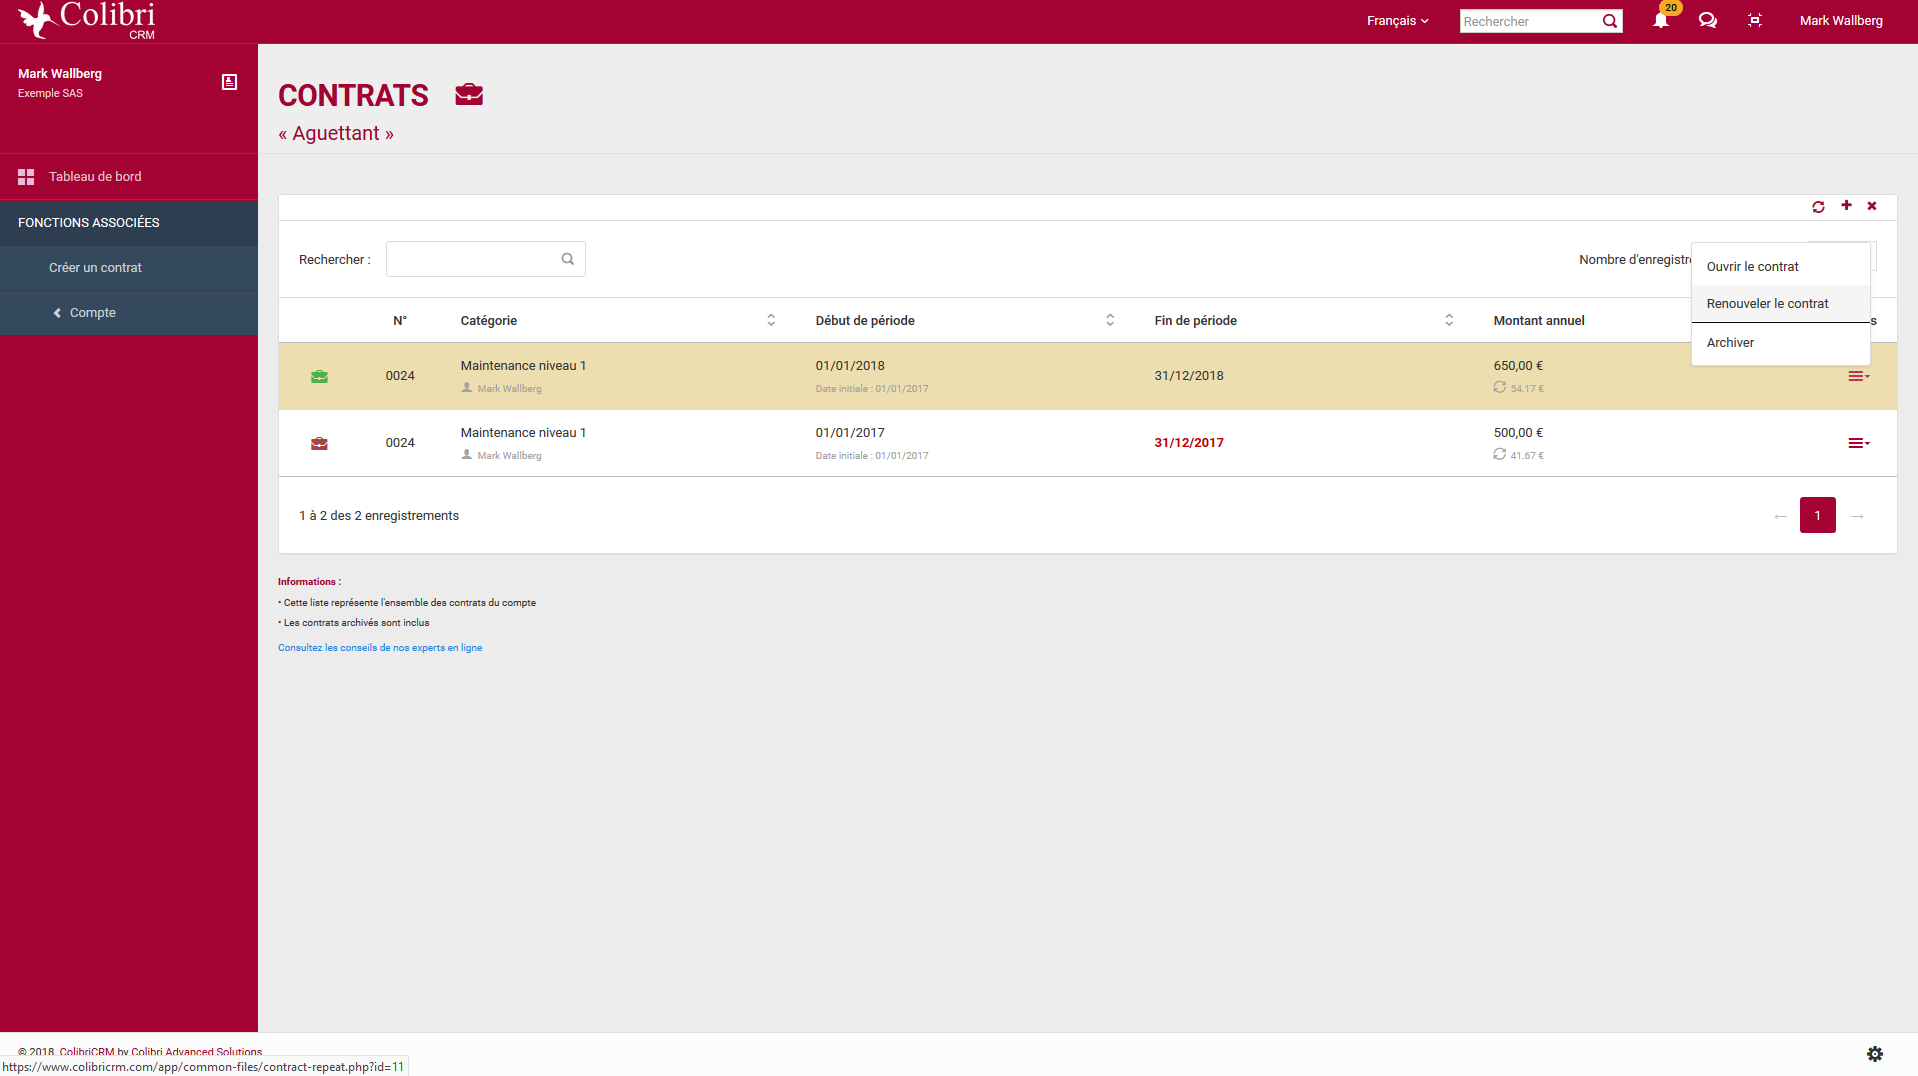
Task: Click the N° column header
Action: pyautogui.click(x=400, y=321)
